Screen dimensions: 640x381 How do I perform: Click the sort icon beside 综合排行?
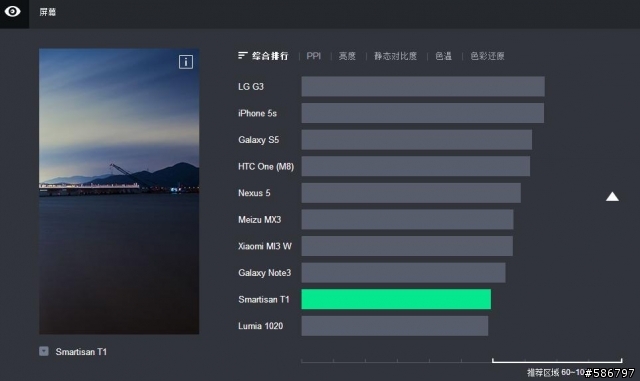[x=242, y=55]
